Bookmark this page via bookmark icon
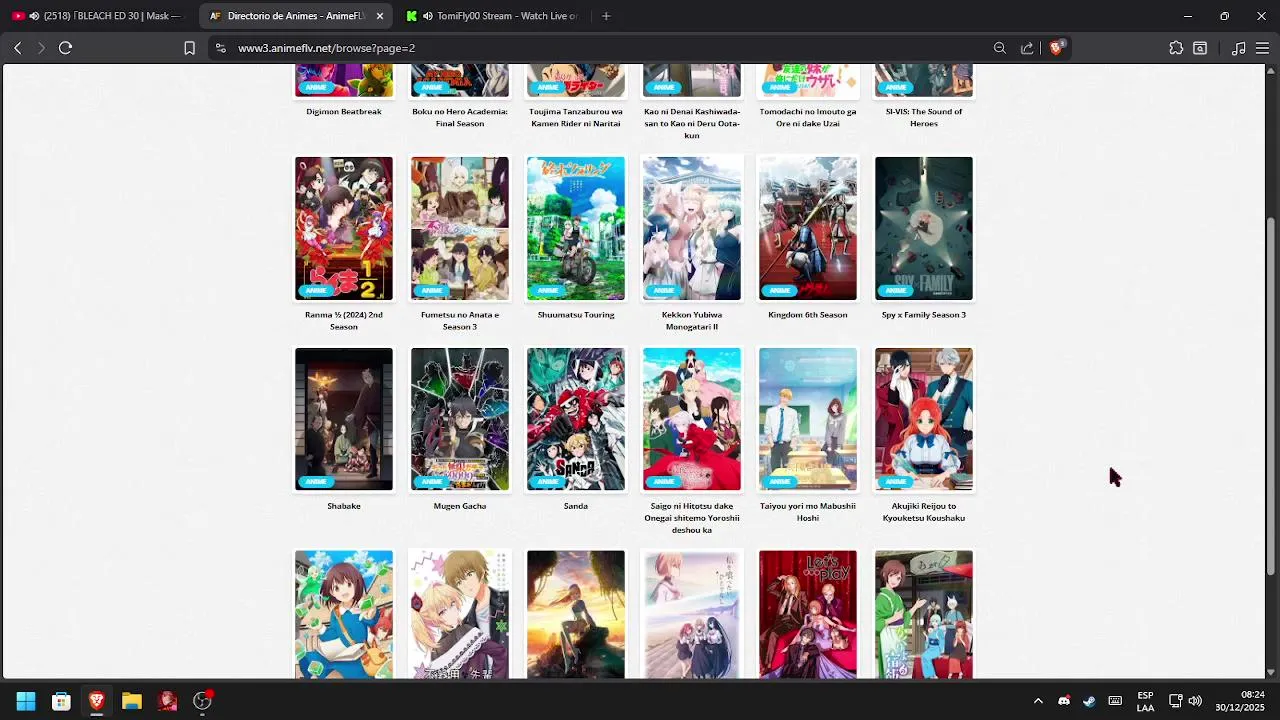This screenshot has height=720, width=1280. 189,48
